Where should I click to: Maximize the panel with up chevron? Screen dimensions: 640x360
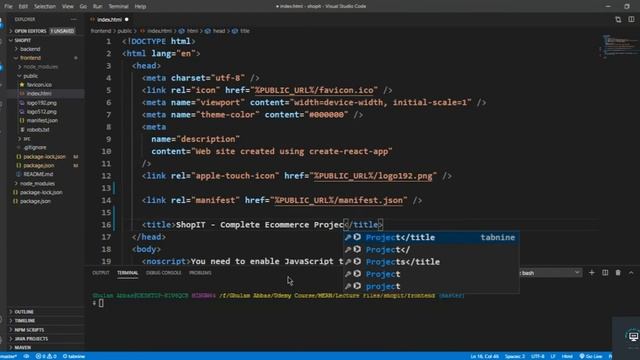pyautogui.click(x=631, y=273)
